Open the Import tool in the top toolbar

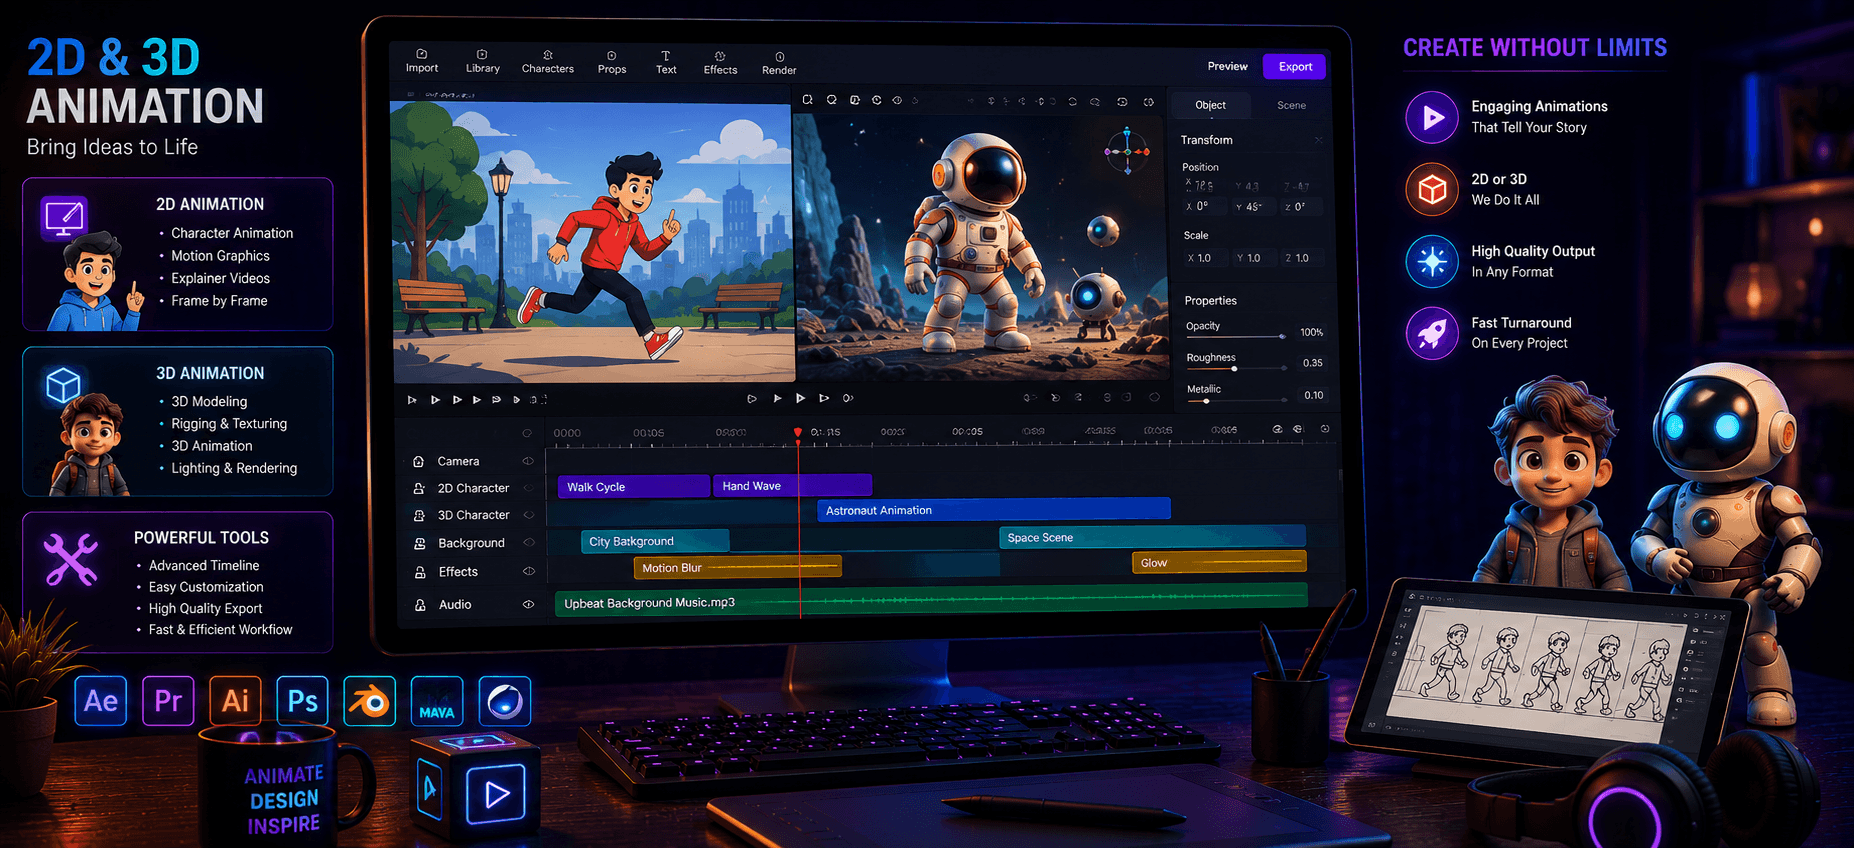click(x=421, y=61)
